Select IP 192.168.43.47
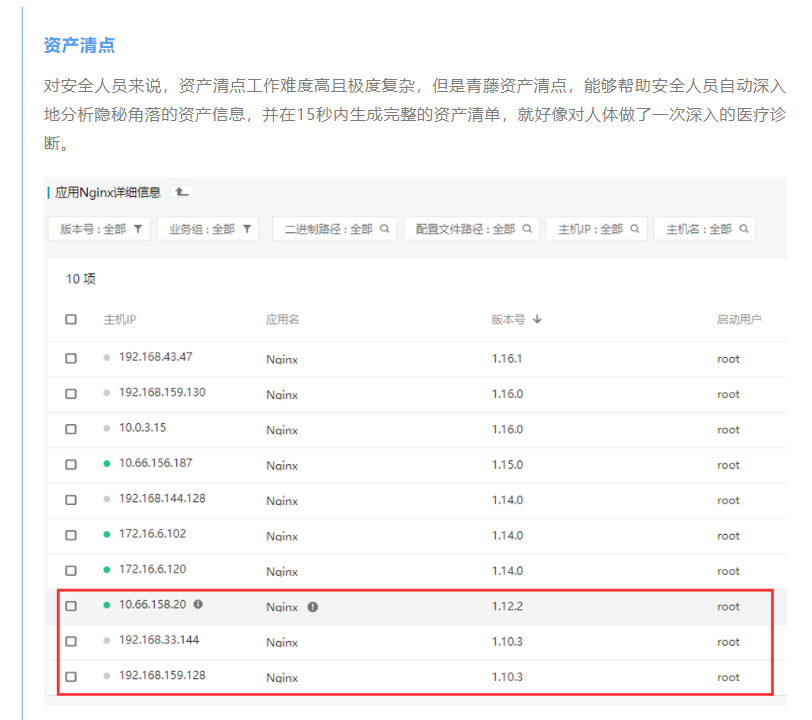Image resolution: width=812 pixels, height=720 pixels. tap(156, 357)
